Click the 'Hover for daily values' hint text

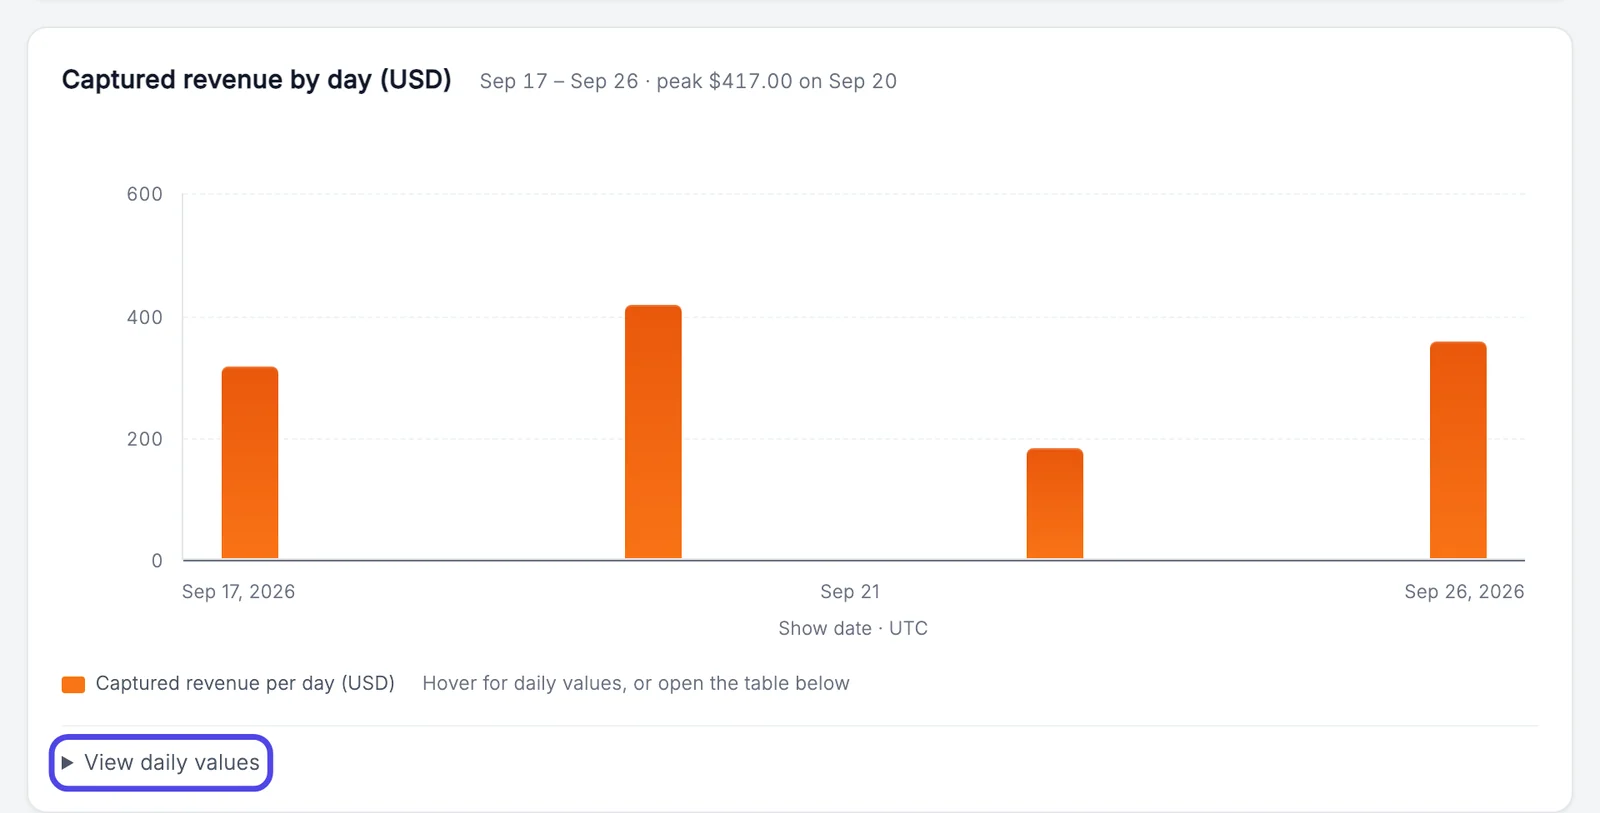coord(636,683)
